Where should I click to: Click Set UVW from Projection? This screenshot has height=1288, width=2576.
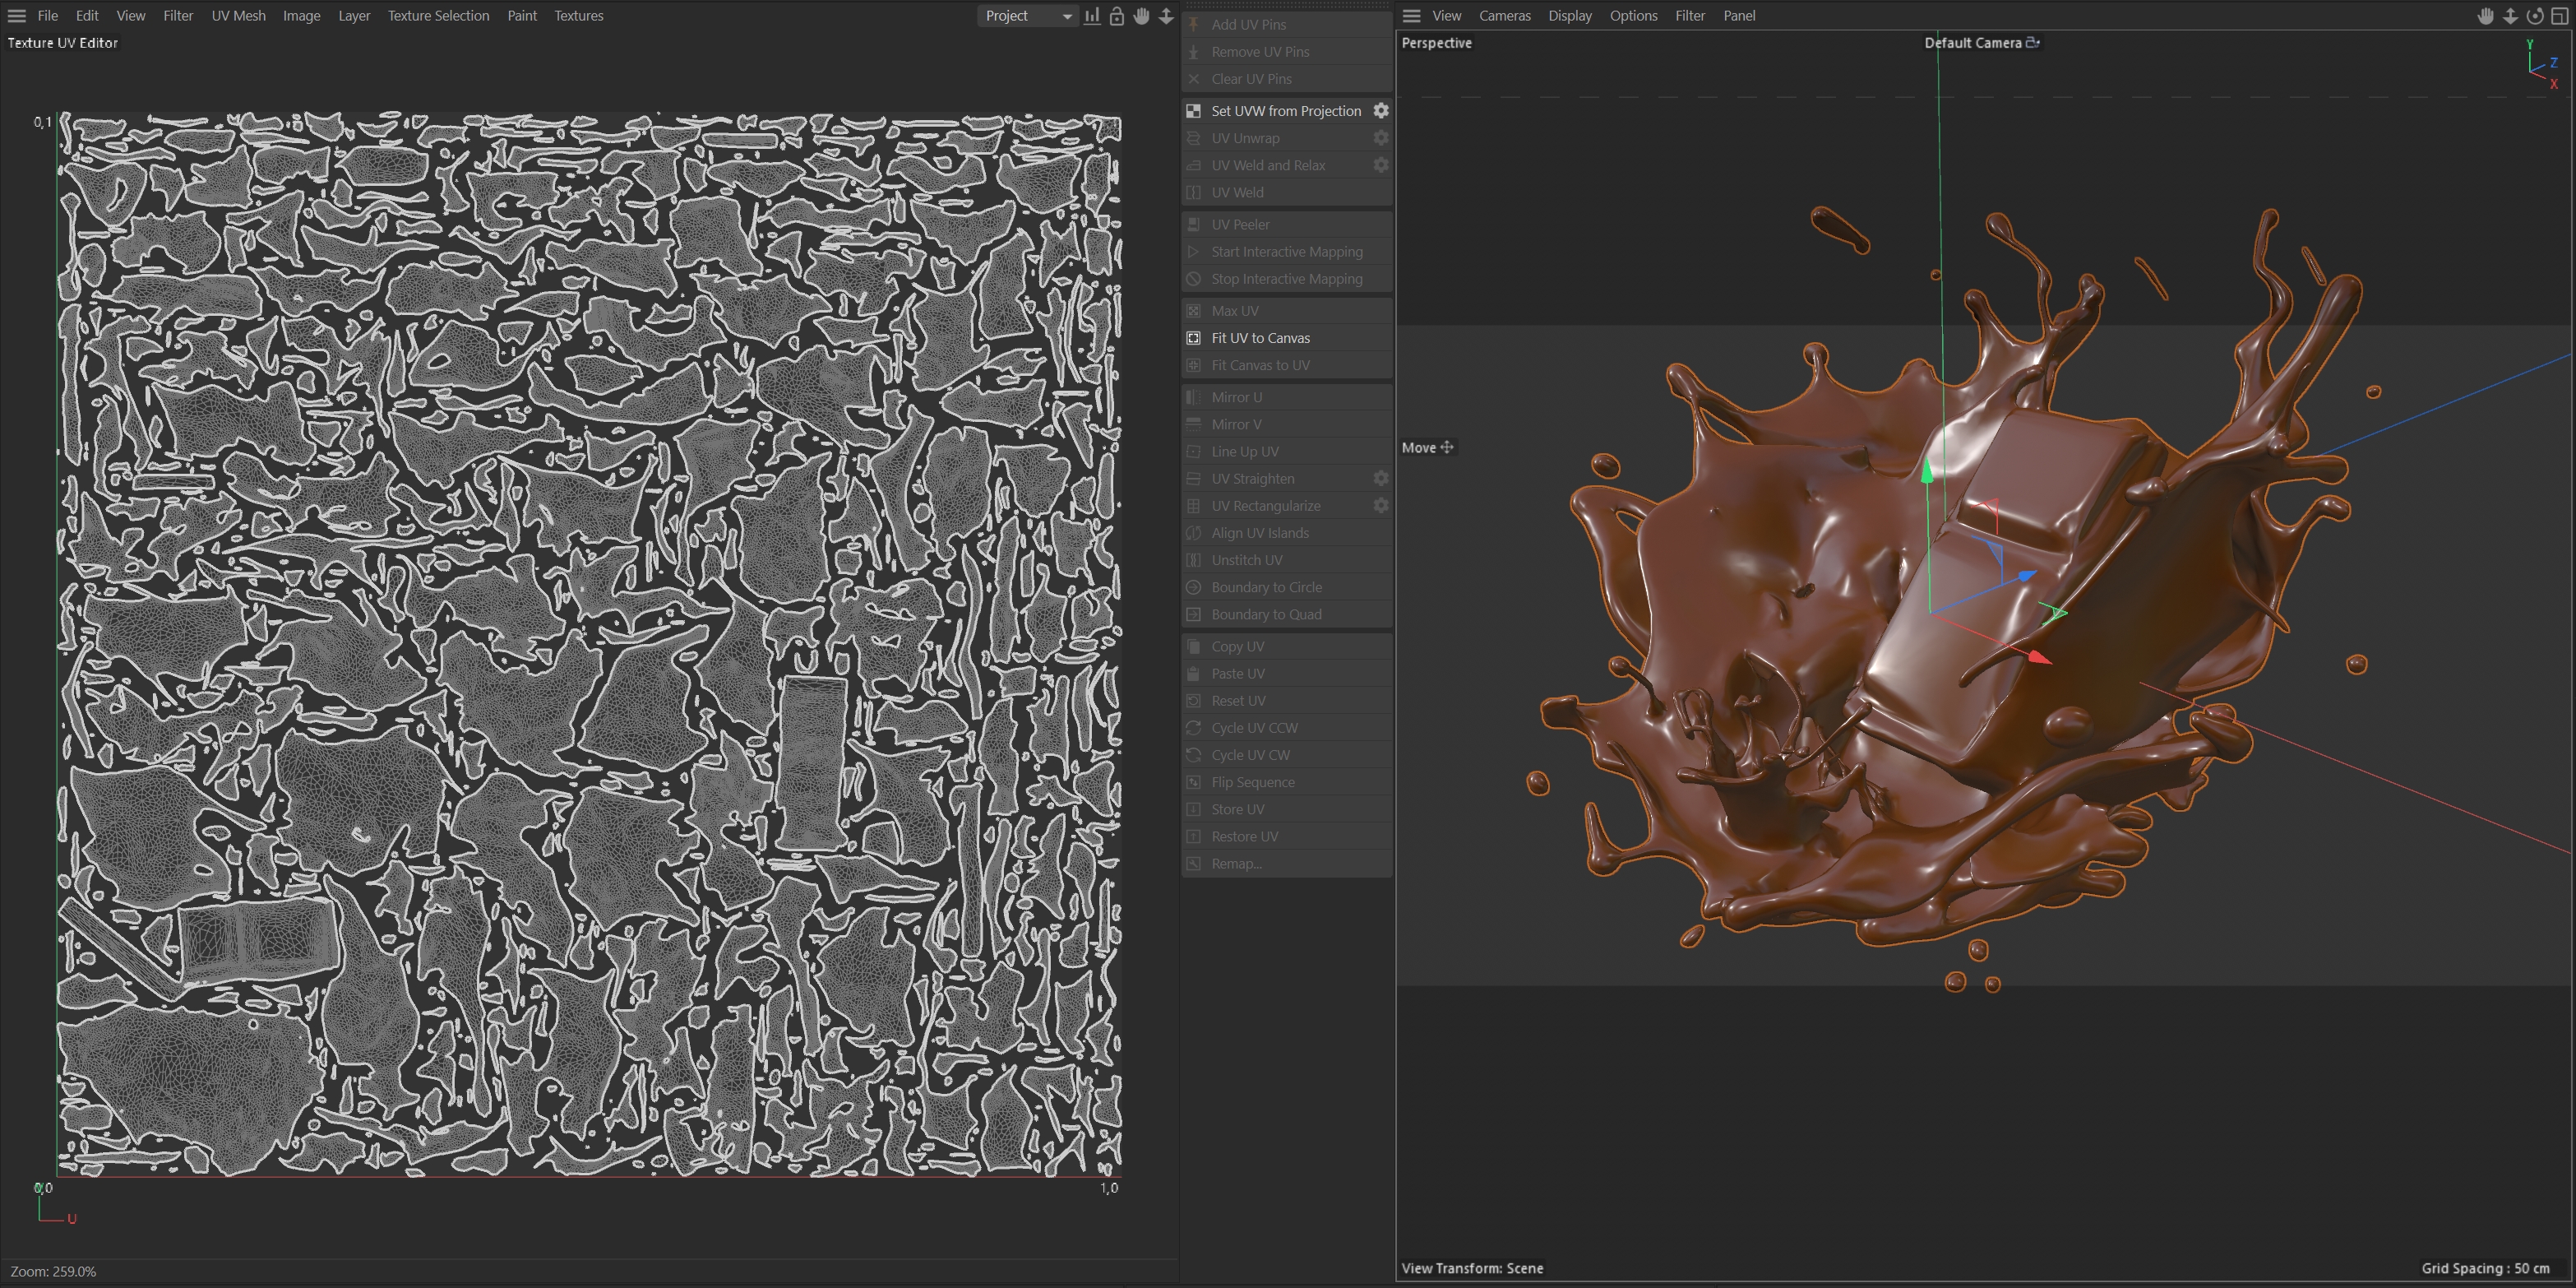1285,111
